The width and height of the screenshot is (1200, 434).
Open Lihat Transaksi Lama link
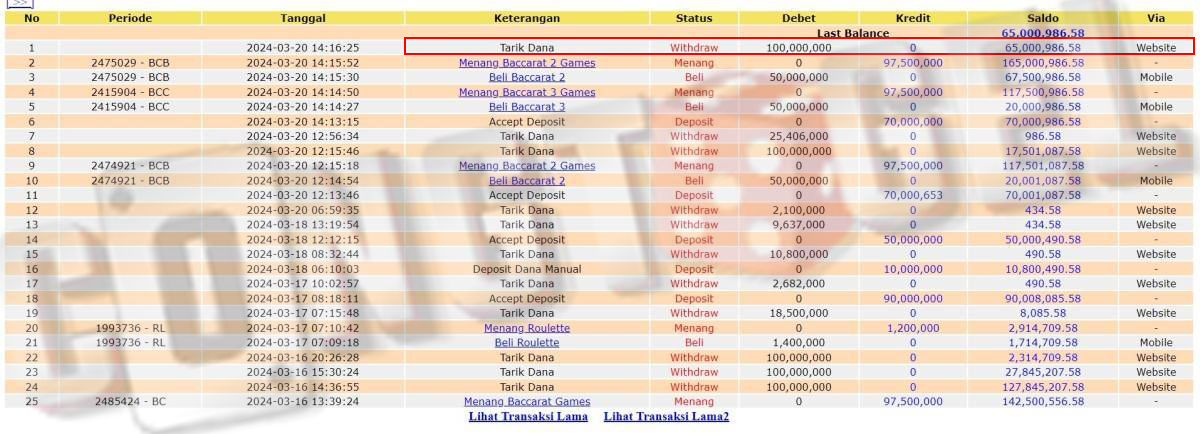point(528,416)
